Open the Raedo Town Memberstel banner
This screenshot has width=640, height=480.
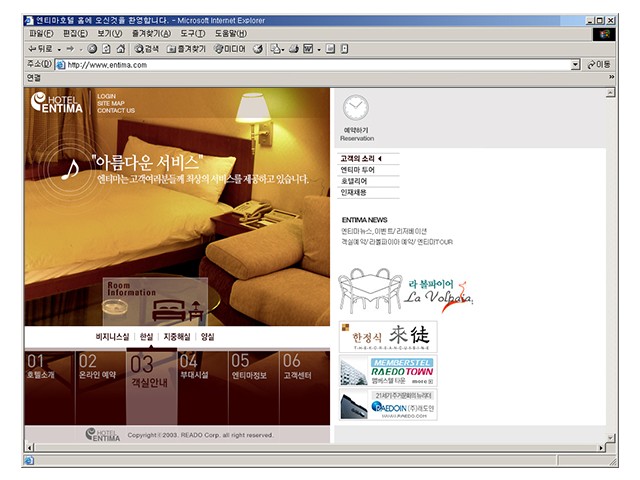coord(388,371)
